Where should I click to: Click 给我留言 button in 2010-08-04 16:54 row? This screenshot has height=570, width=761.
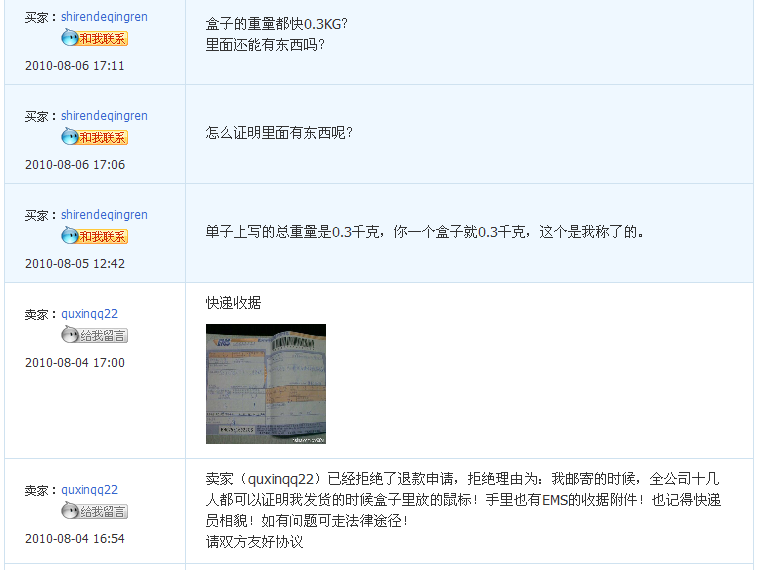click(95, 511)
